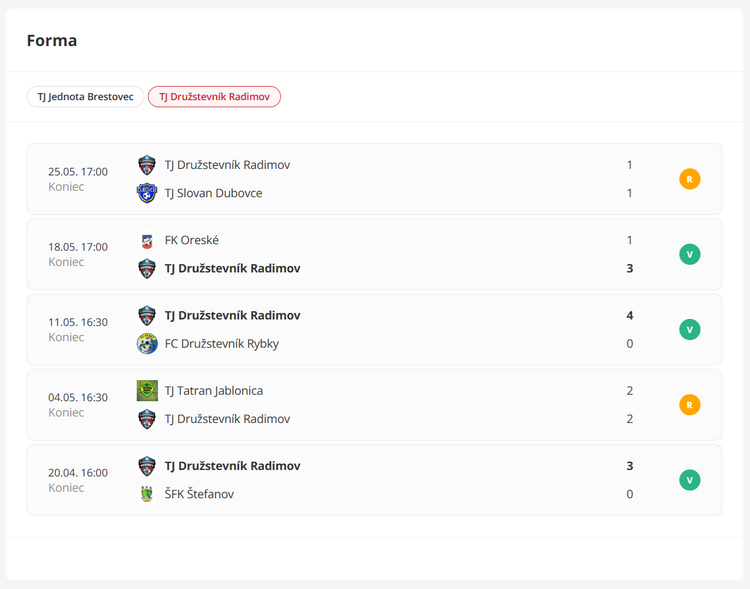Click the FC Družstevník Rybky crest
750x589 pixels.
coord(147,344)
